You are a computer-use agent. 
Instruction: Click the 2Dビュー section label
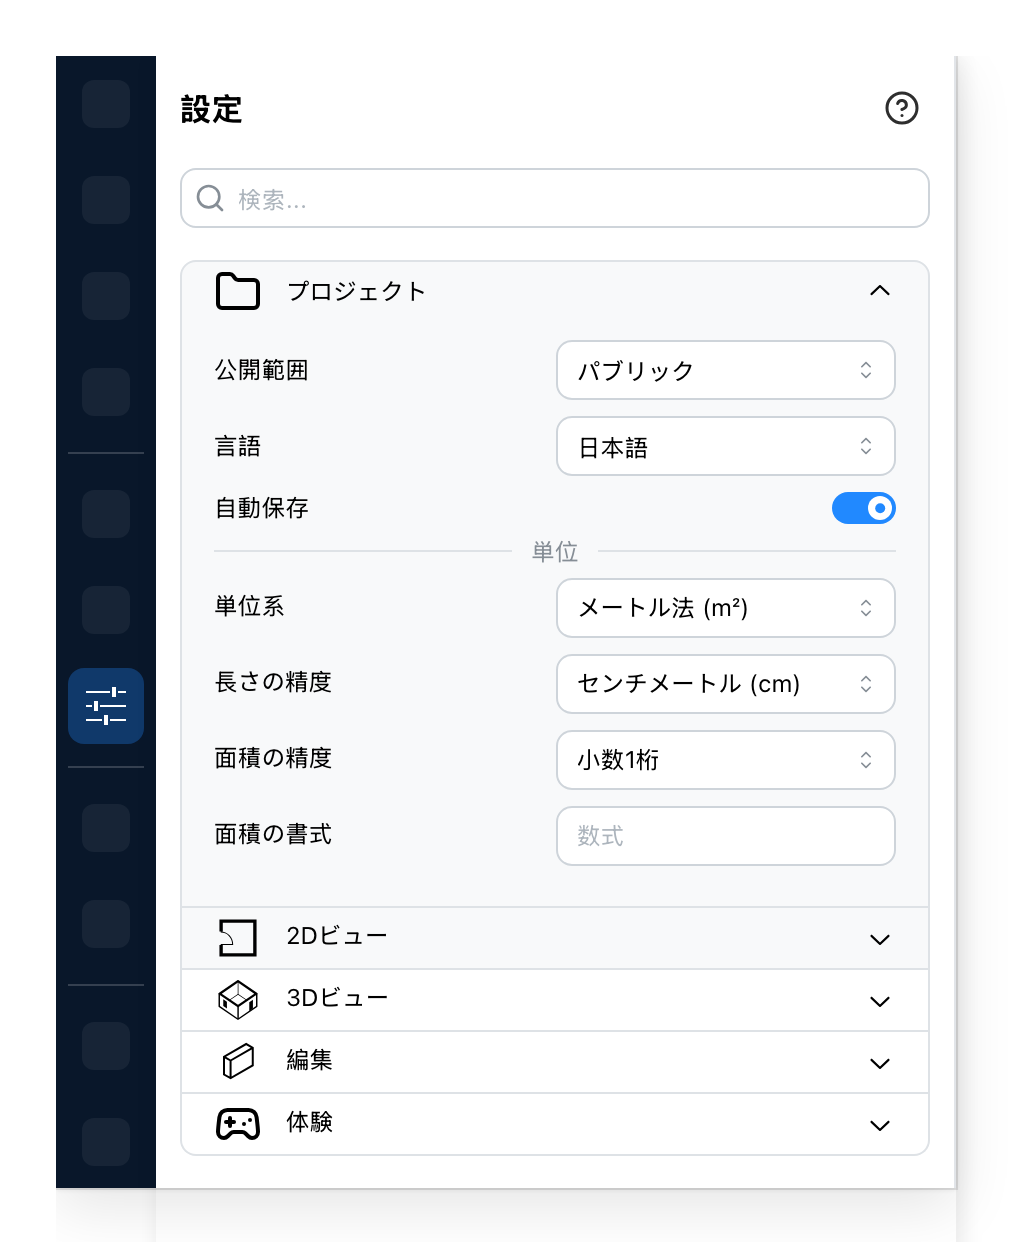click(x=337, y=936)
